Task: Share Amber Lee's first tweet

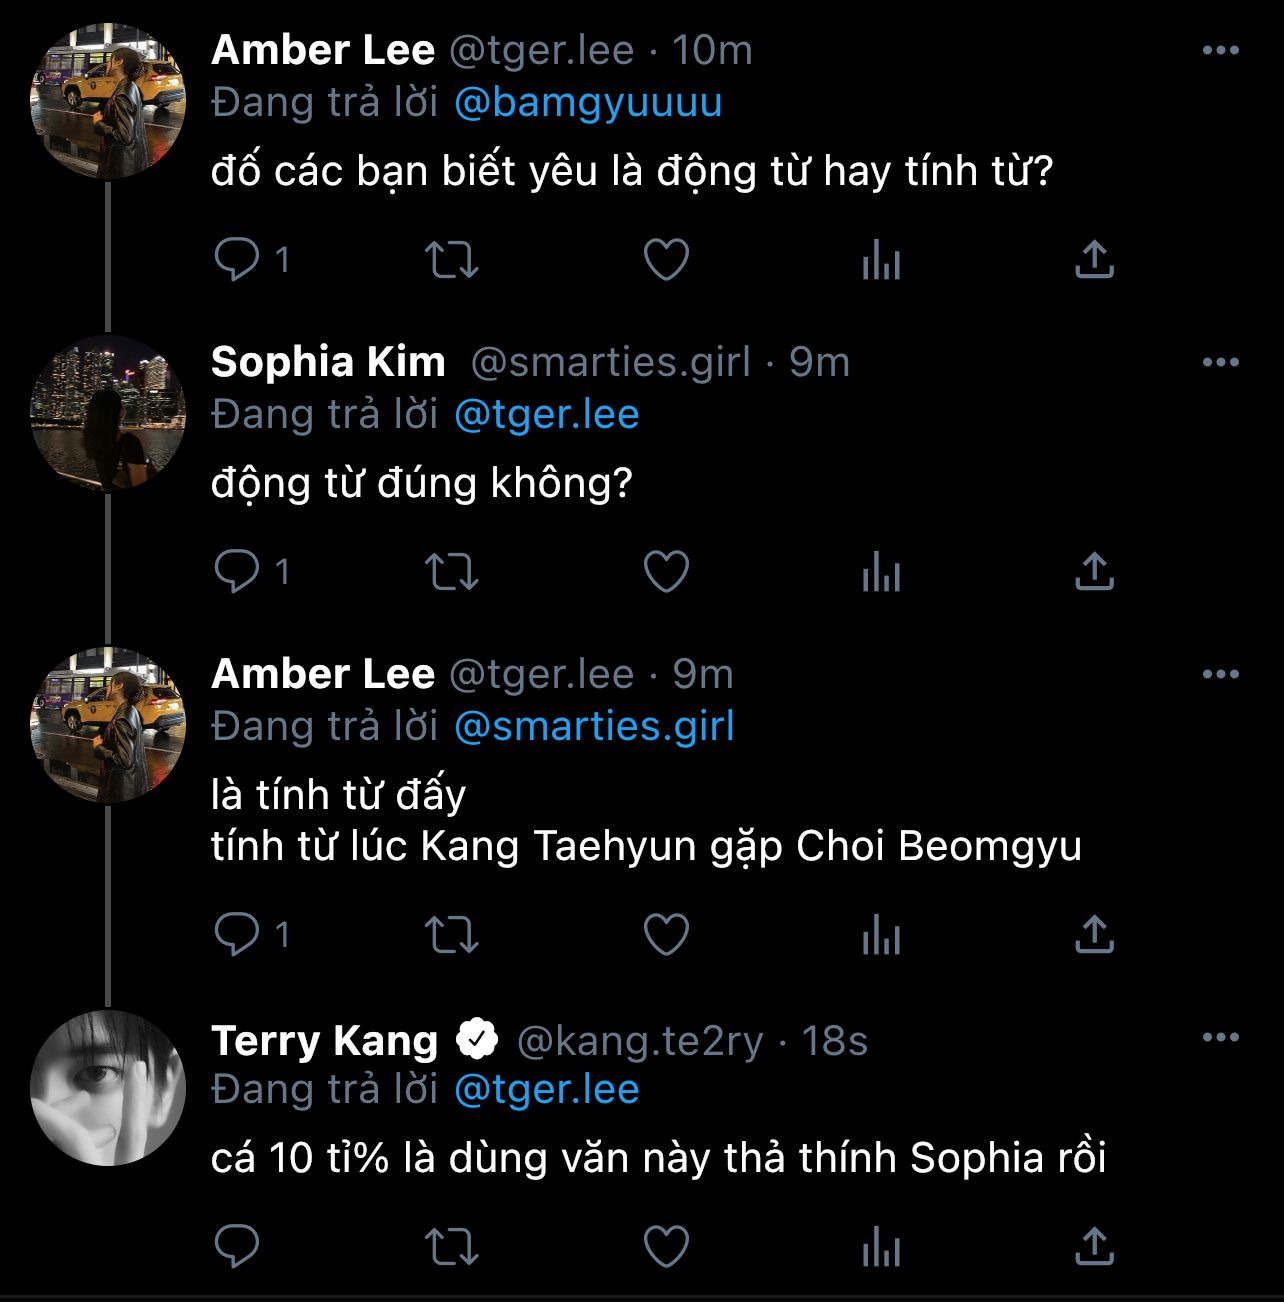Action: tap(1094, 260)
